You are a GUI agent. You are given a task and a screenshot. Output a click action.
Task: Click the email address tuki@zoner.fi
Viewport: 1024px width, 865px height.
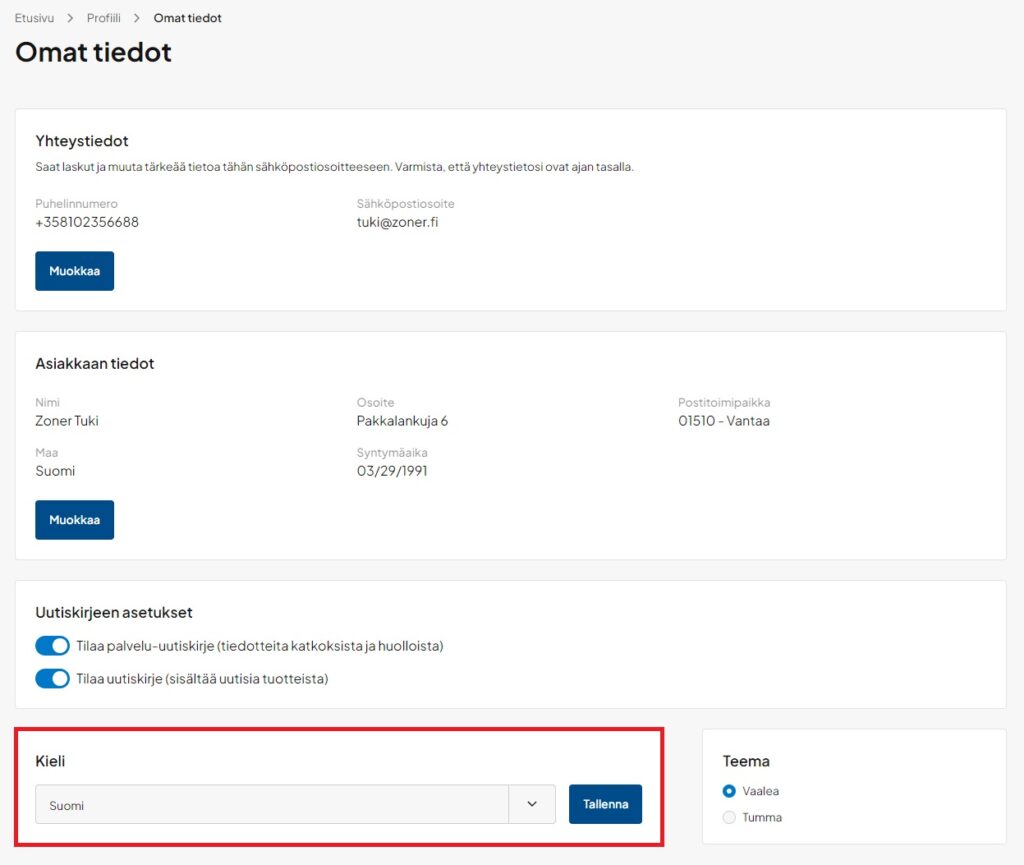397,222
